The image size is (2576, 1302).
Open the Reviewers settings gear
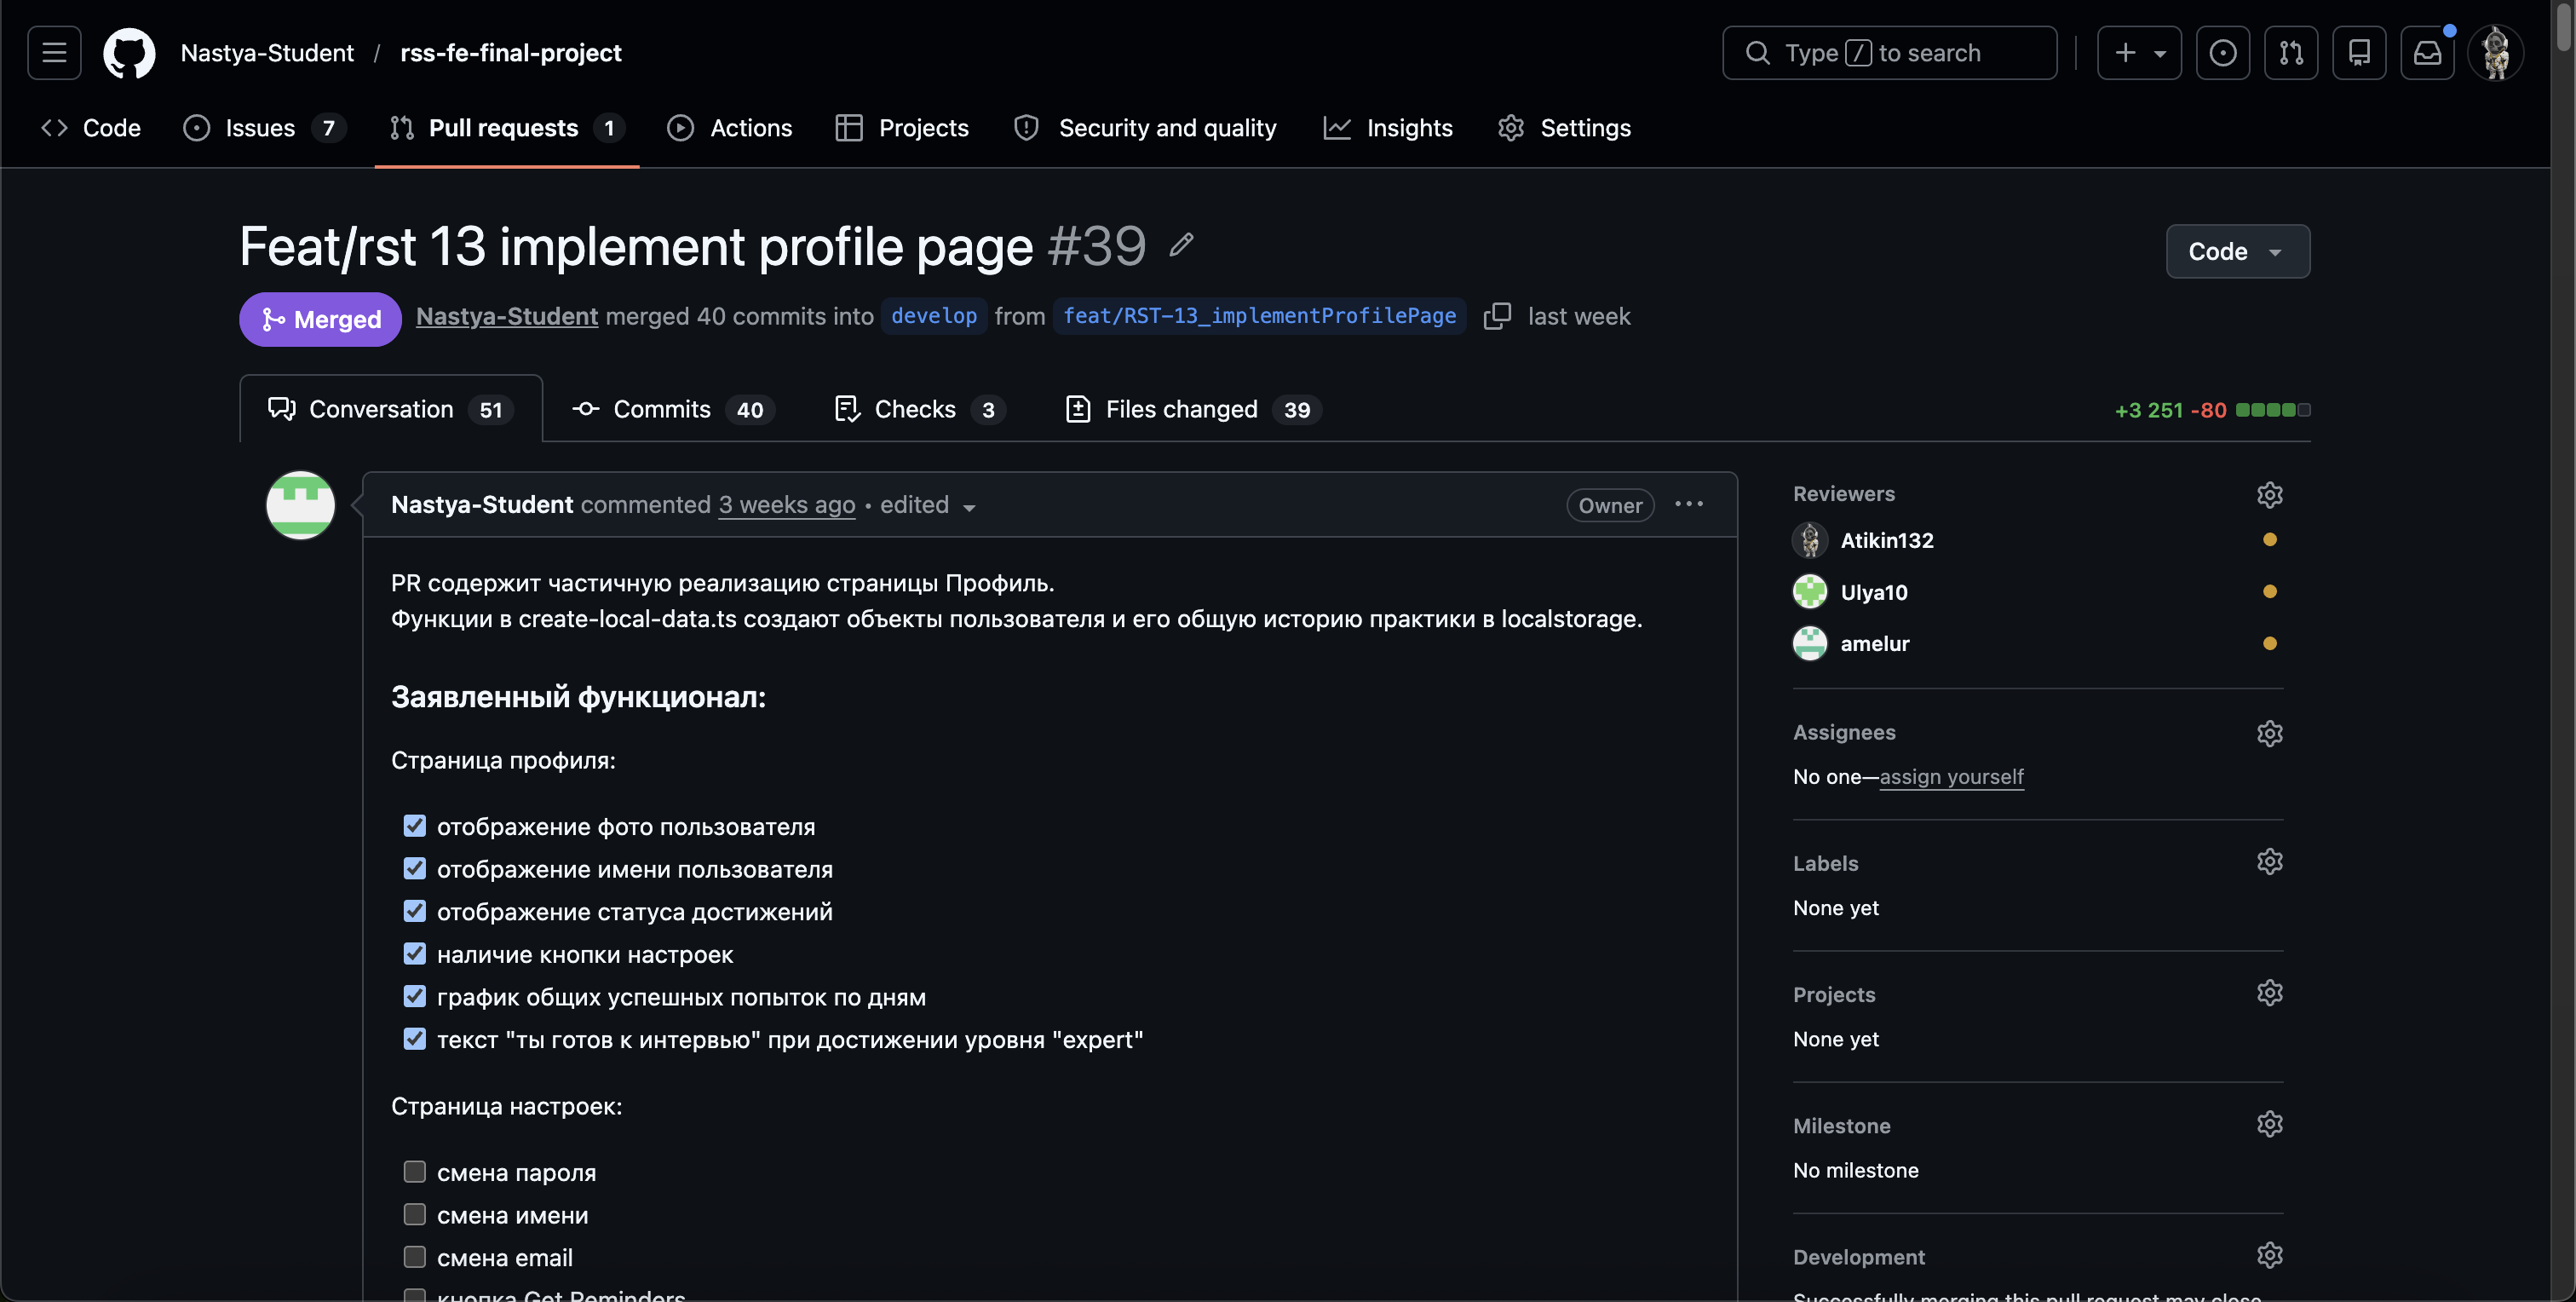[2270, 494]
